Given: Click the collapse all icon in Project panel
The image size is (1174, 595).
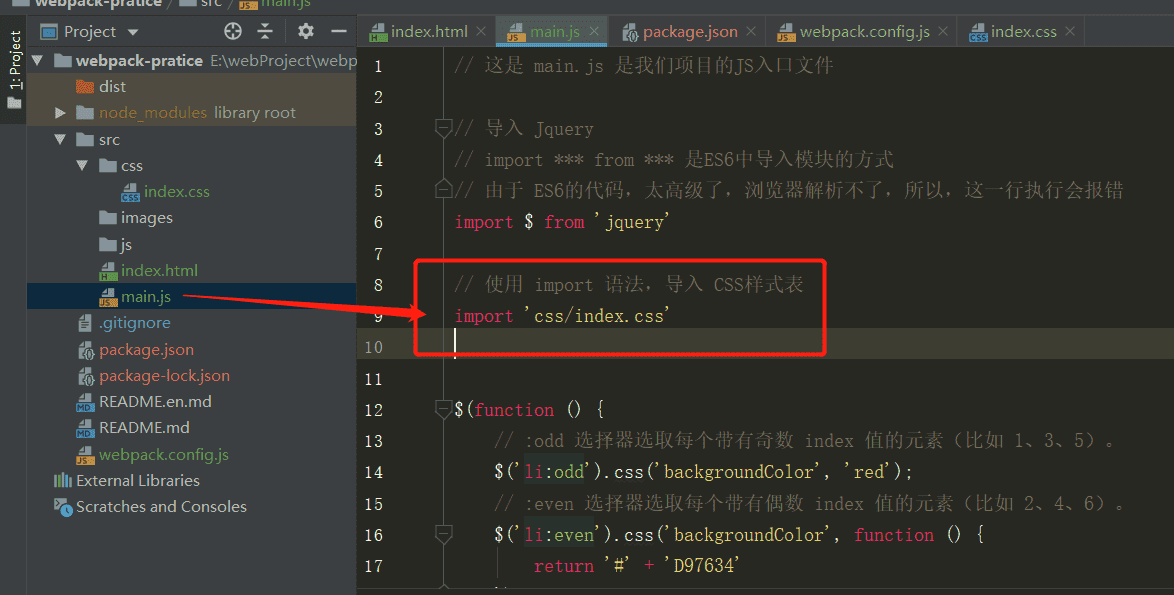Looking at the screenshot, I should coord(265,31).
